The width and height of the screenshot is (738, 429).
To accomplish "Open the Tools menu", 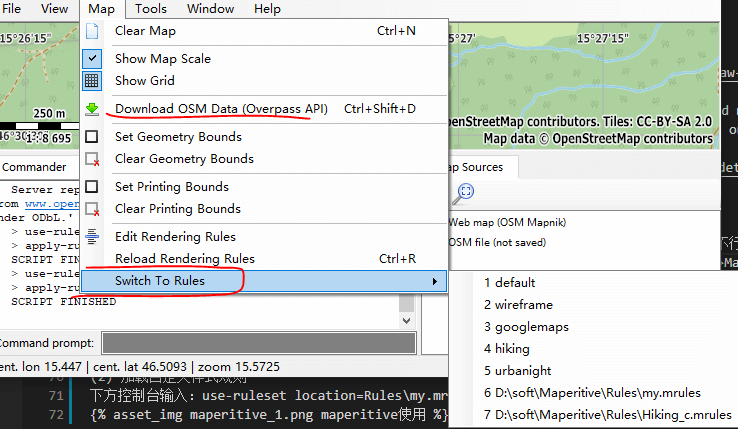I will (151, 9).
